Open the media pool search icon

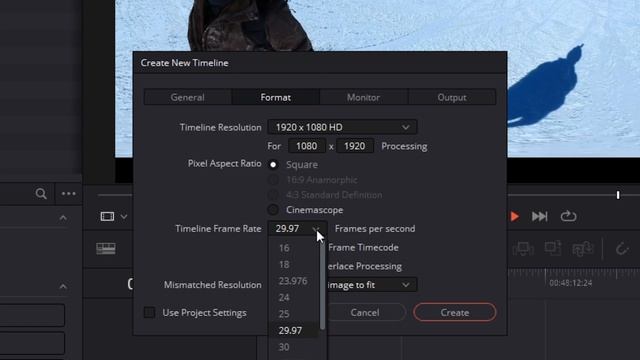(x=41, y=193)
